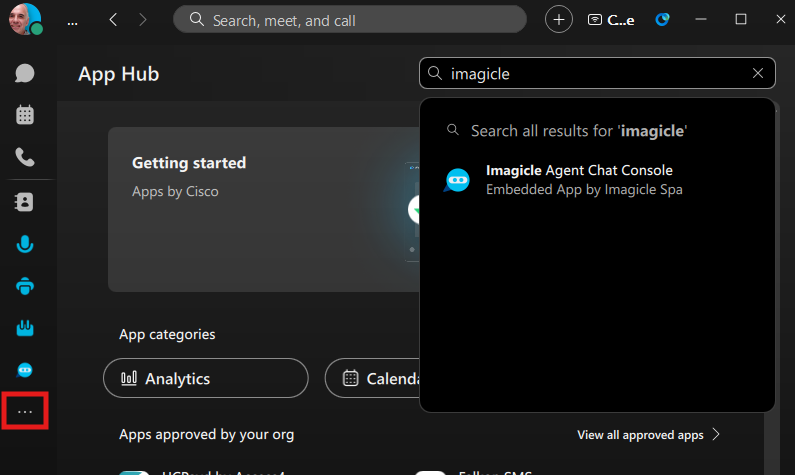Open the Calling phone icon in sidebar
The width and height of the screenshot is (795, 475).
(25, 157)
